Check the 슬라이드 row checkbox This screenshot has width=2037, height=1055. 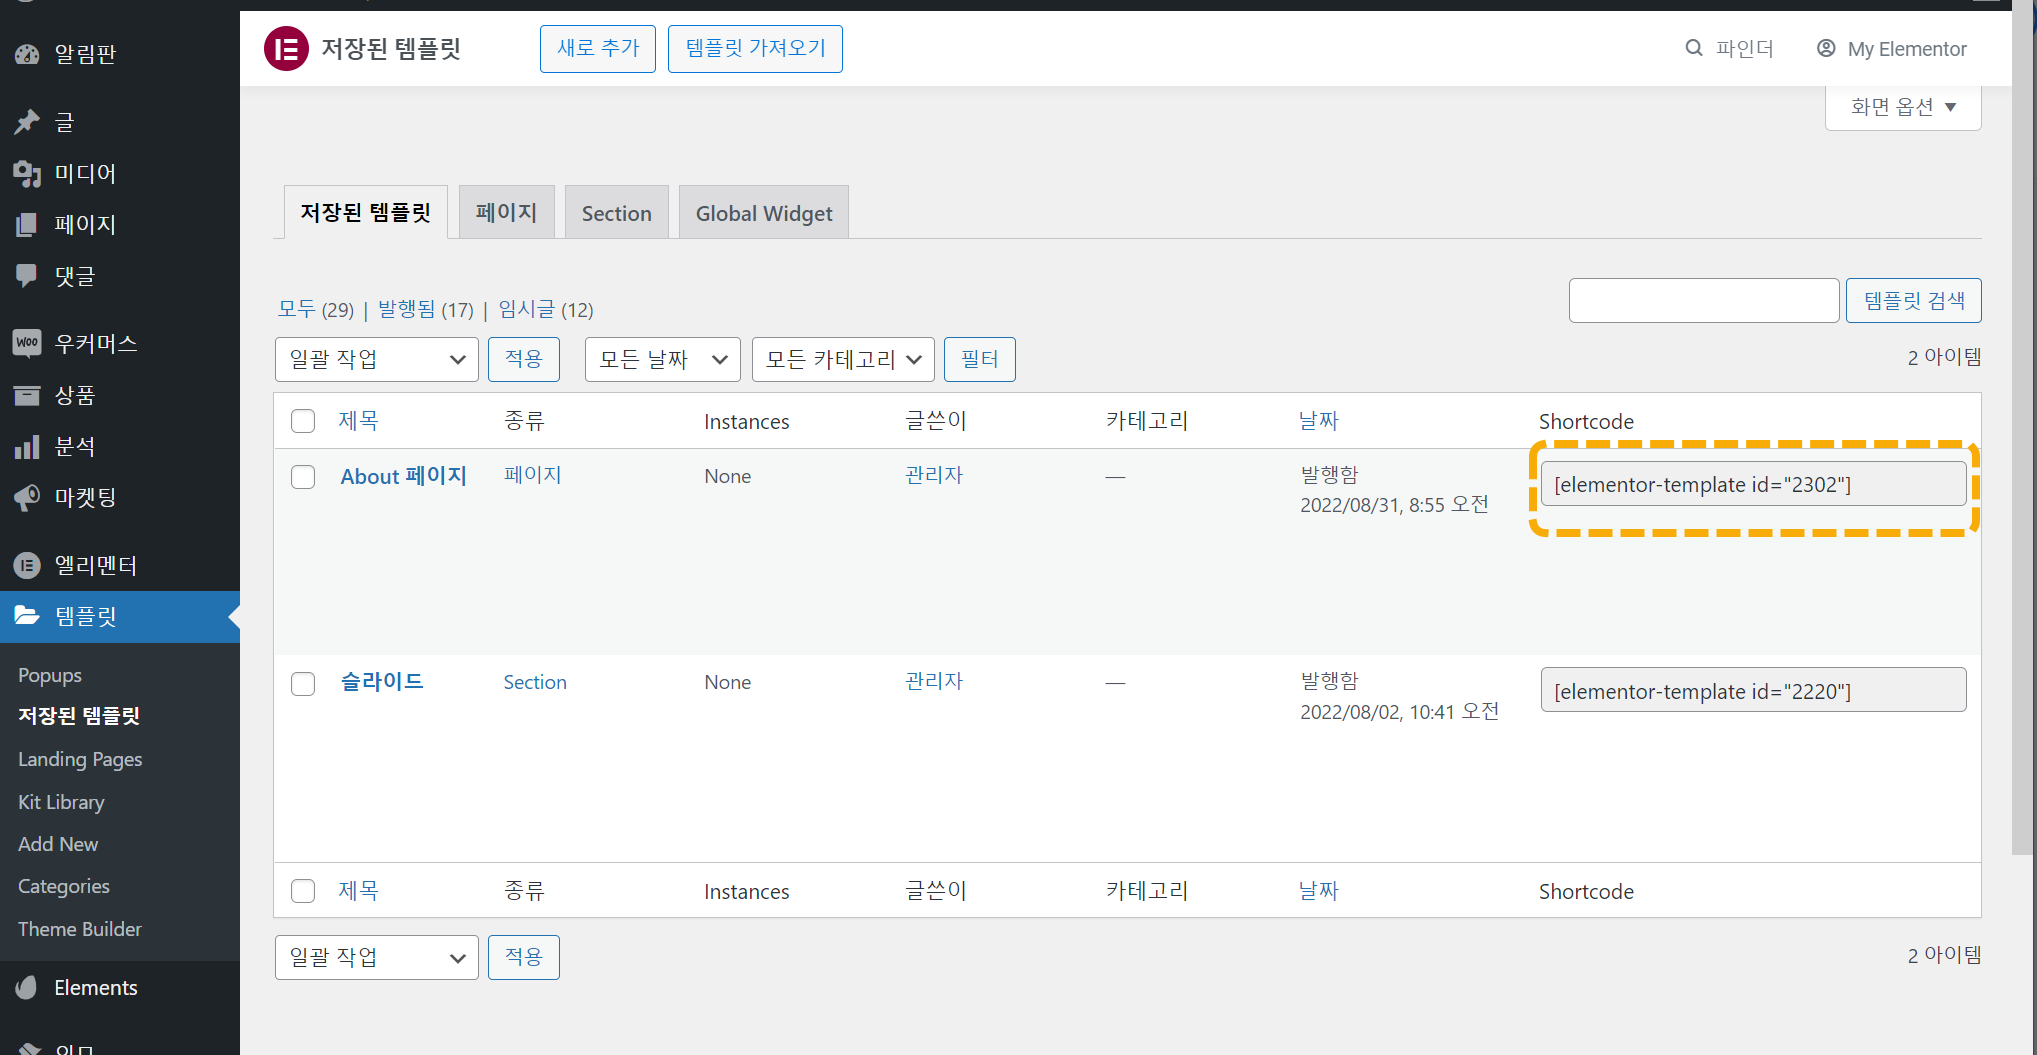[303, 683]
